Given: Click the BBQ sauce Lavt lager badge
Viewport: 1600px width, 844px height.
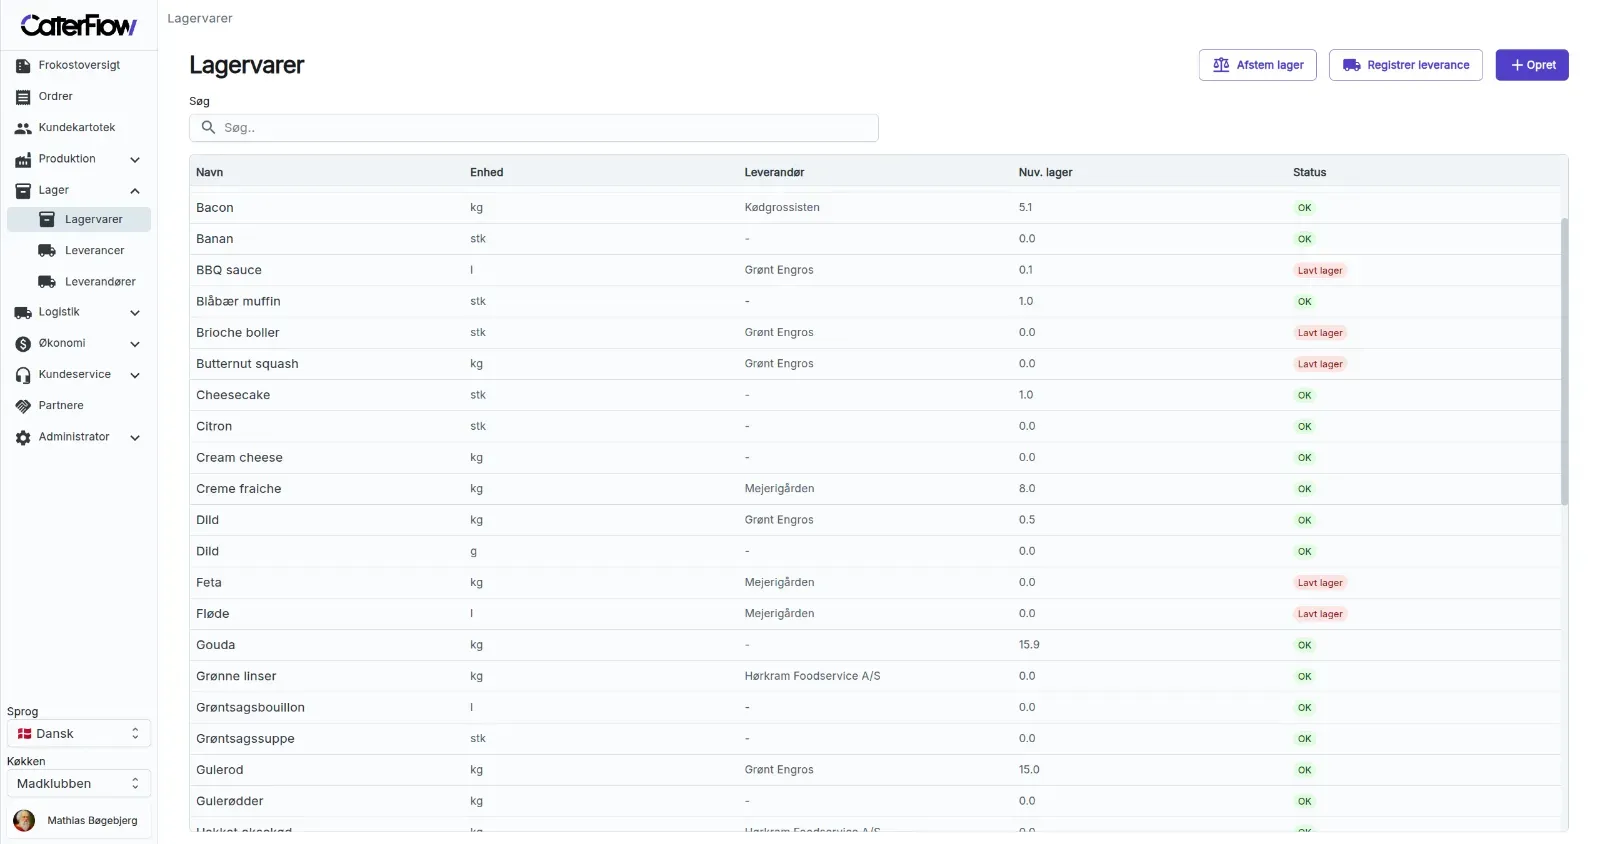Looking at the screenshot, I should click(x=1320, y=271).
